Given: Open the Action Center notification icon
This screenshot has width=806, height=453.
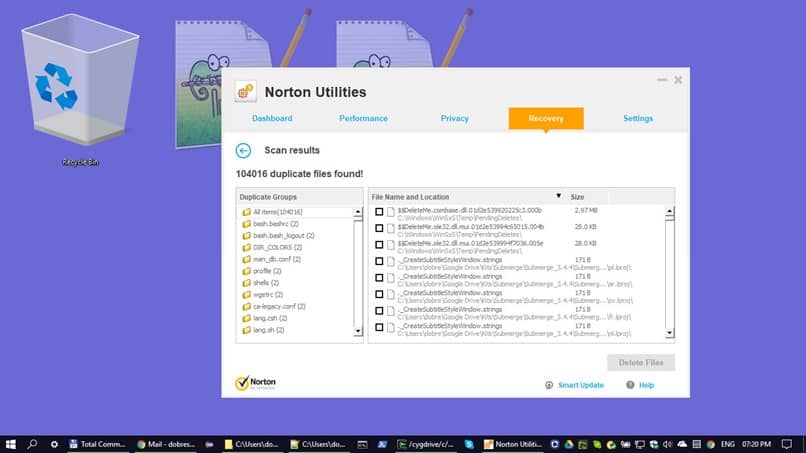Looking at the screenshot, I should 787,444.
